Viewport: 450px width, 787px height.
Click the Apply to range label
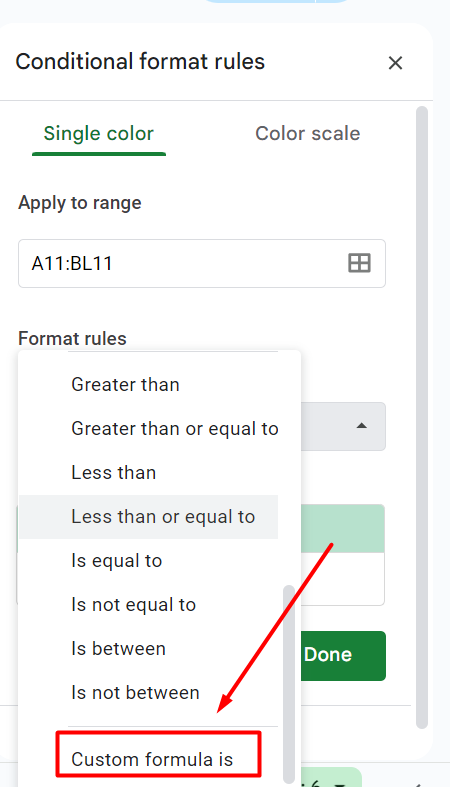pyautogui.click(x=80, y=203)
